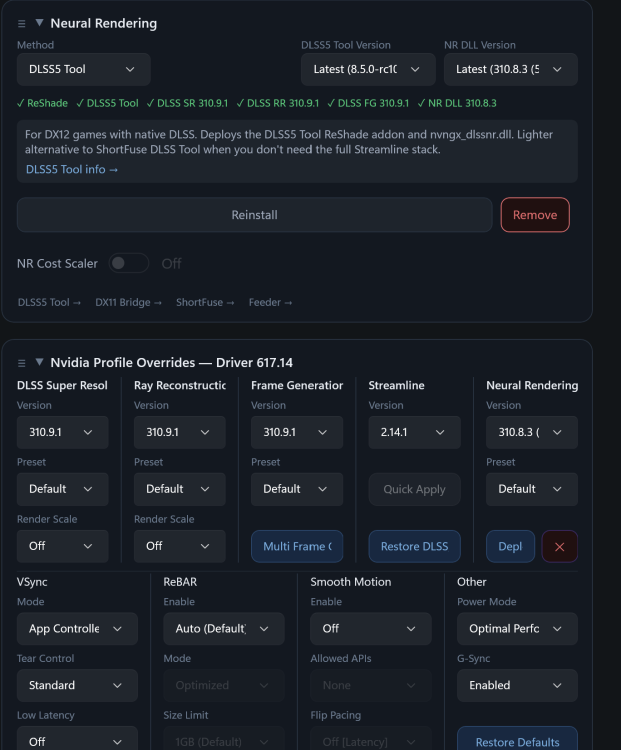The image size is (621, 750).
Task: Collapse the Neural Rendering section
Action: point(40,22)
